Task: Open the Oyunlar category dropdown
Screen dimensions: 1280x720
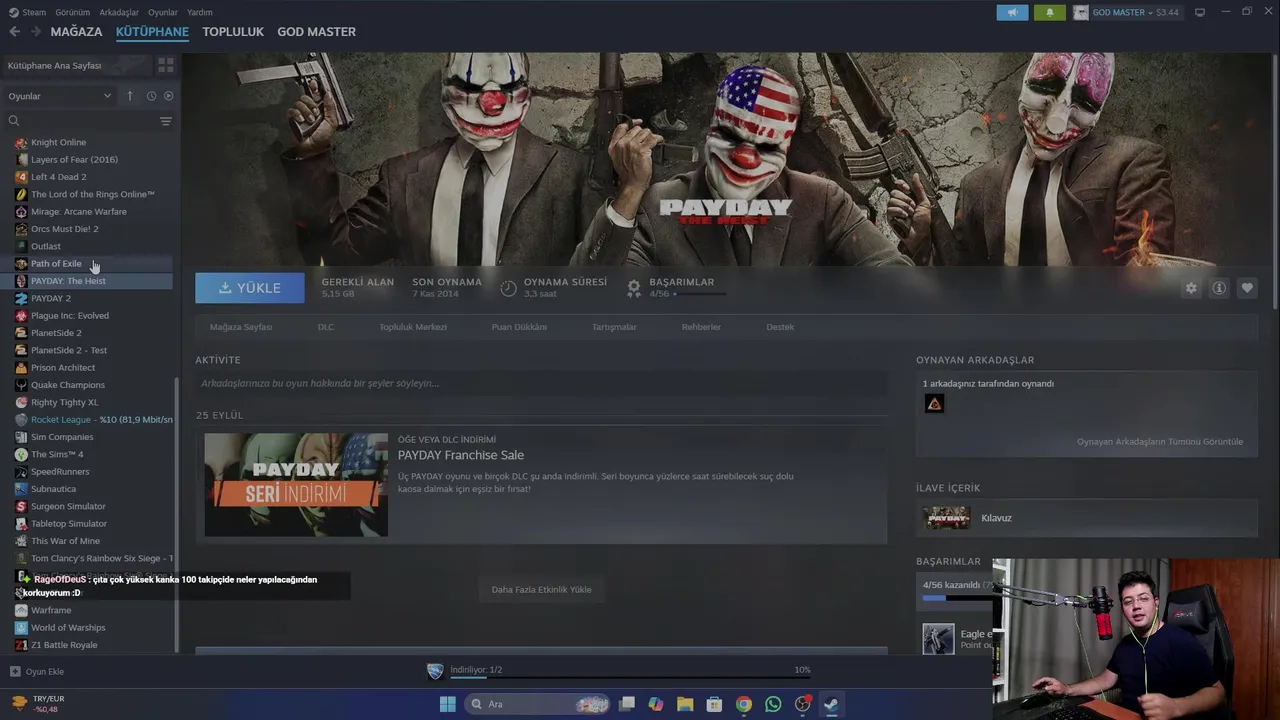Action: (60, 96)
